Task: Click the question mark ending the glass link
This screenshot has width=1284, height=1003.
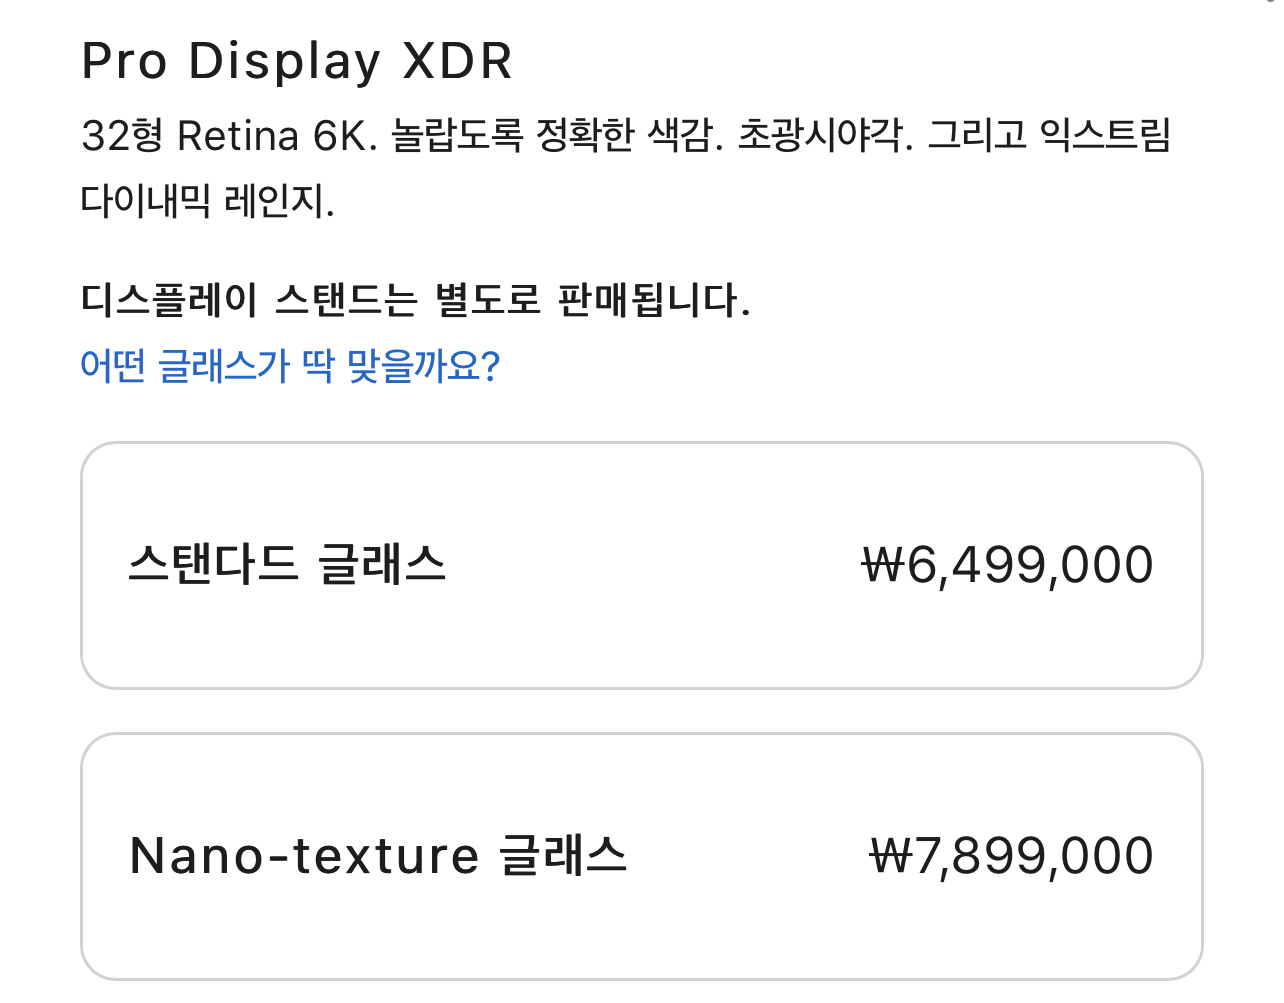Action: tap(490, 367)
